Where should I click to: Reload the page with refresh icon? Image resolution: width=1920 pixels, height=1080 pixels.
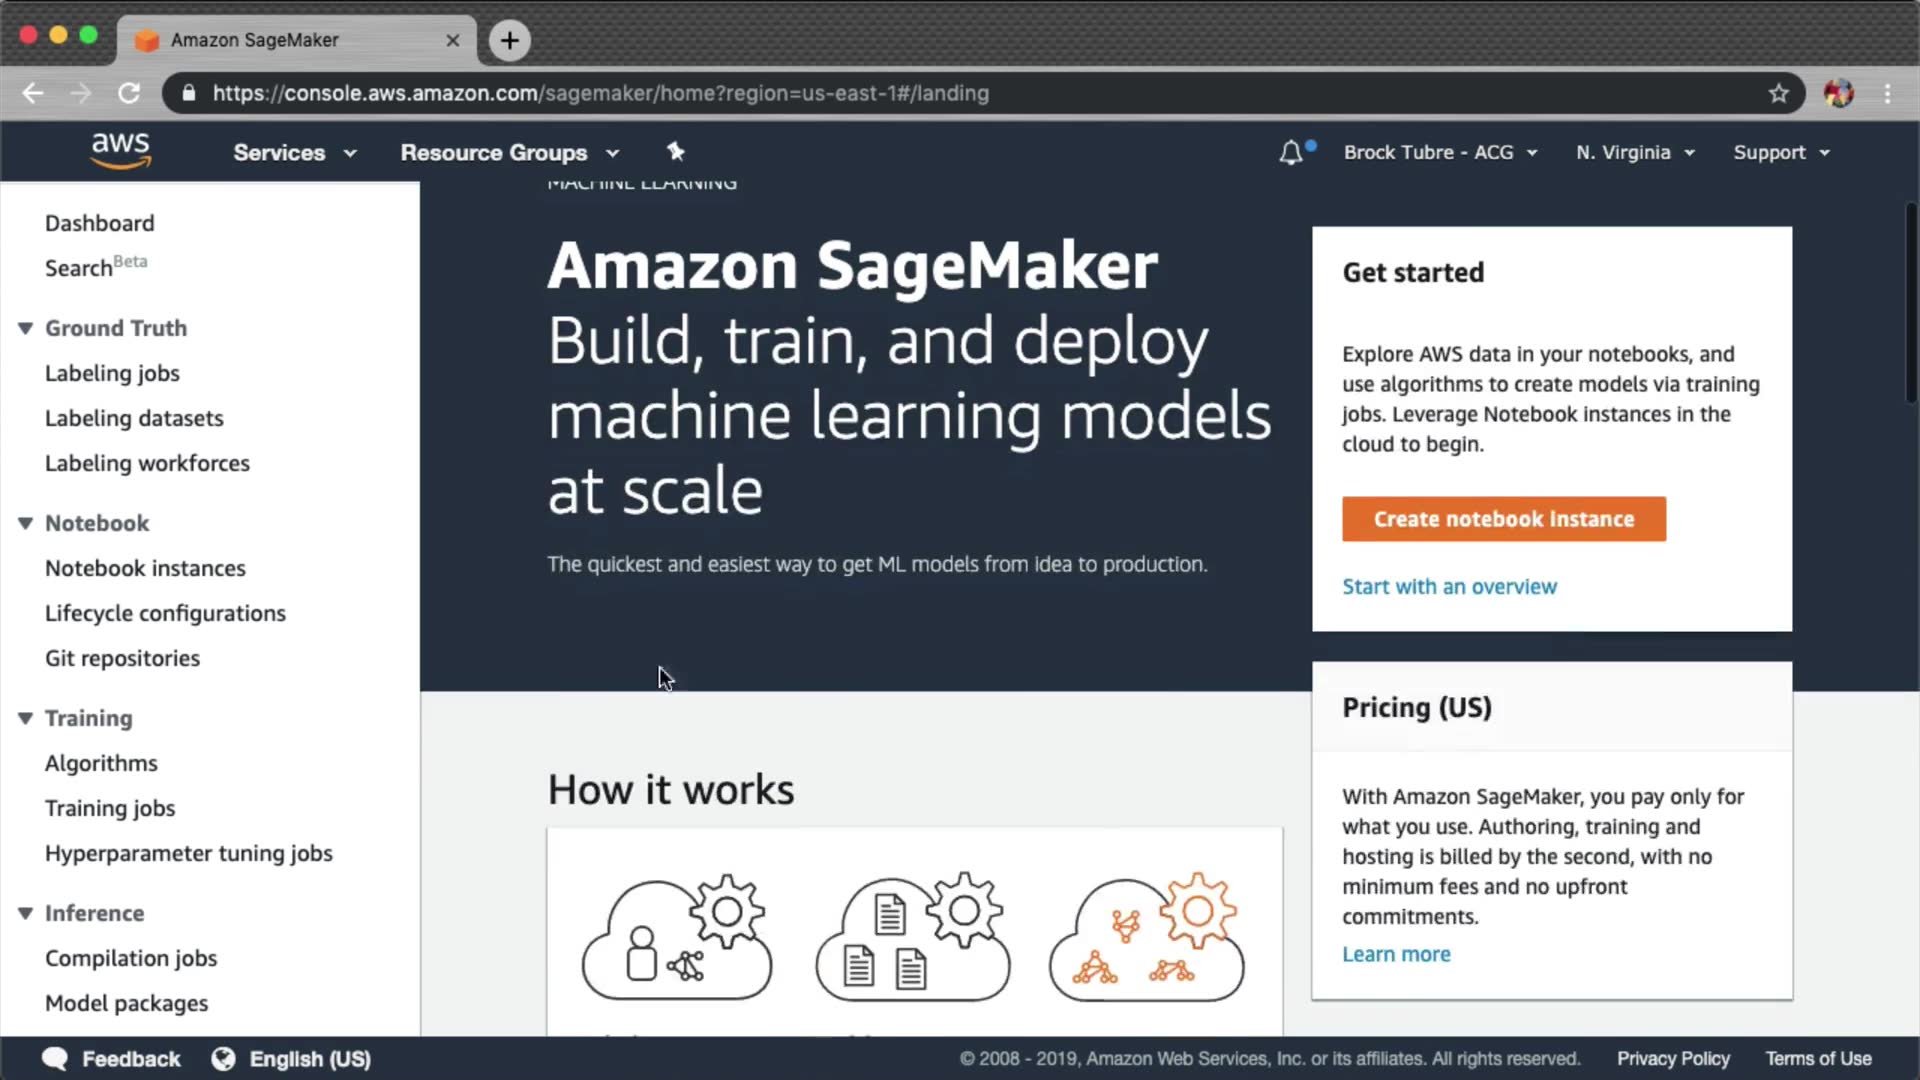coord(129,93)
